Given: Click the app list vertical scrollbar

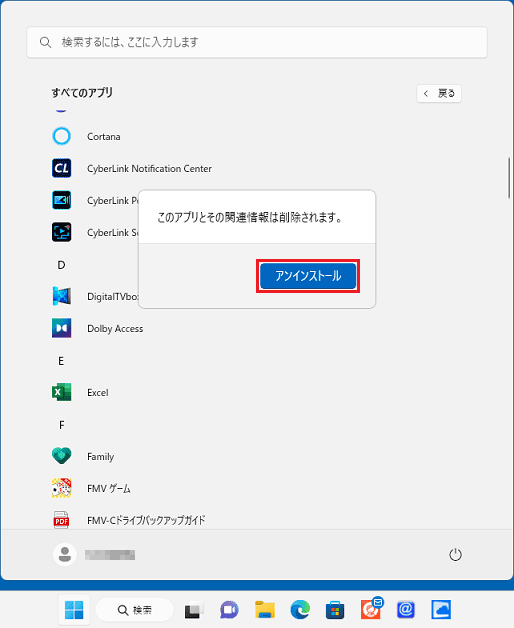Looking at the screenshot, I should (x=509, y=178).
